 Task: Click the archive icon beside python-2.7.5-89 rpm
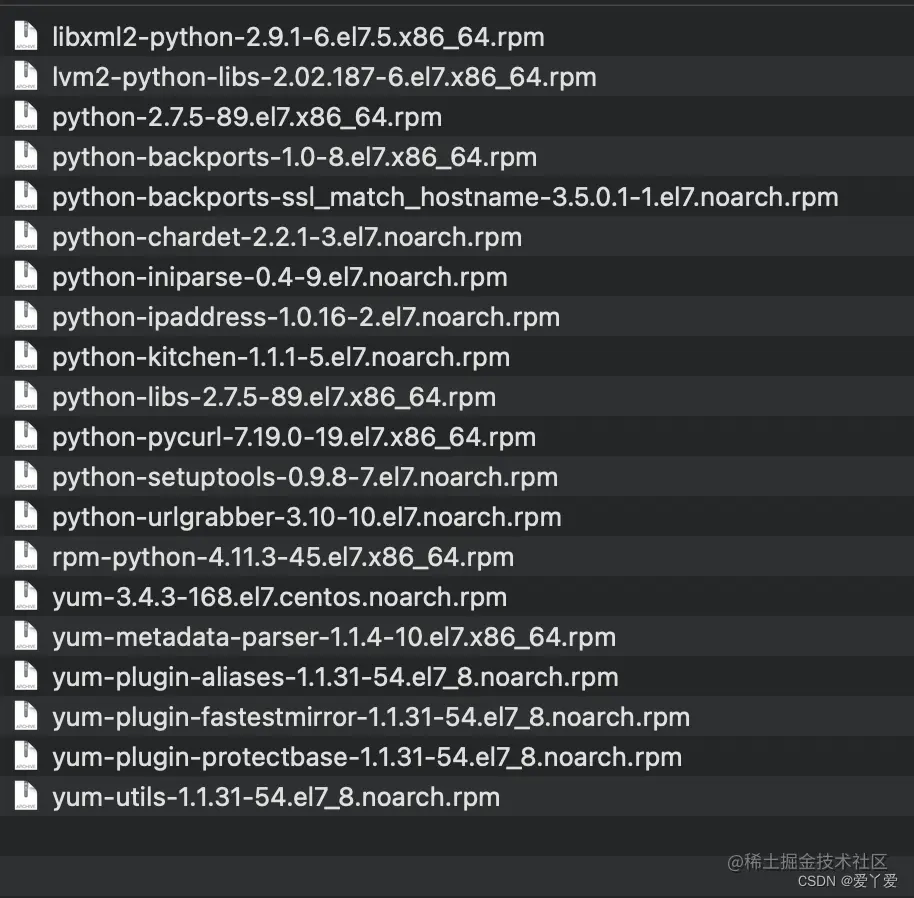tap(25, 117)
